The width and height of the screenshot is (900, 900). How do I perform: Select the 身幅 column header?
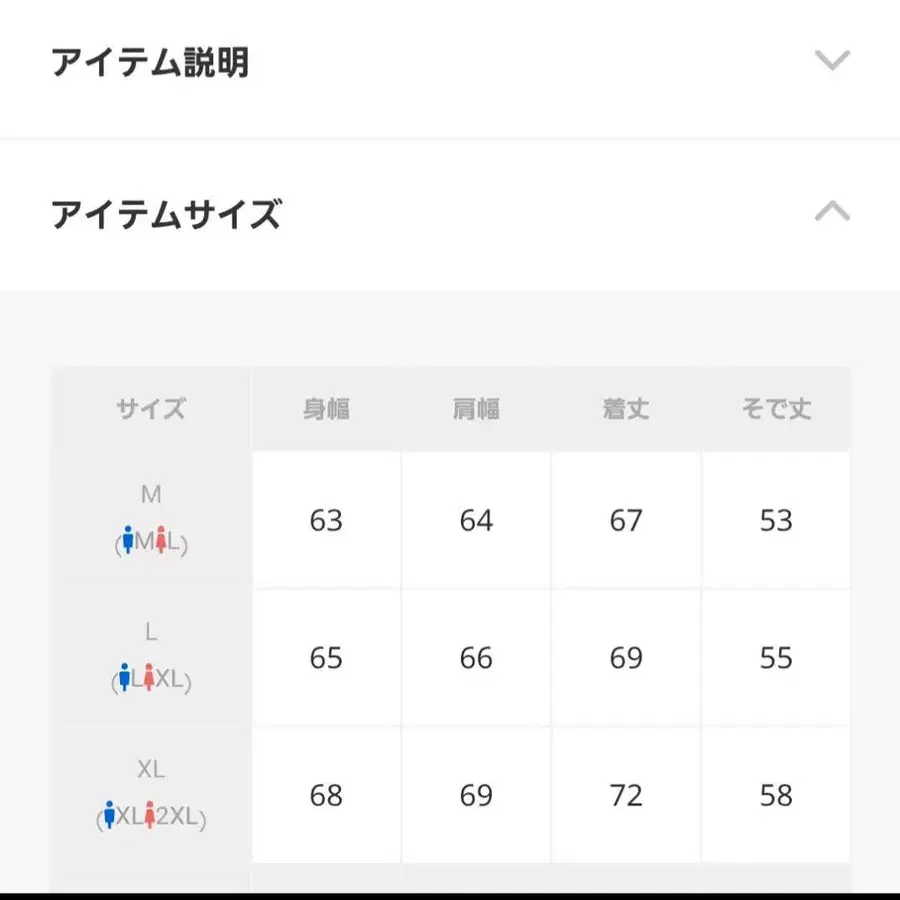pyautogui.click(x=325, y=408)
